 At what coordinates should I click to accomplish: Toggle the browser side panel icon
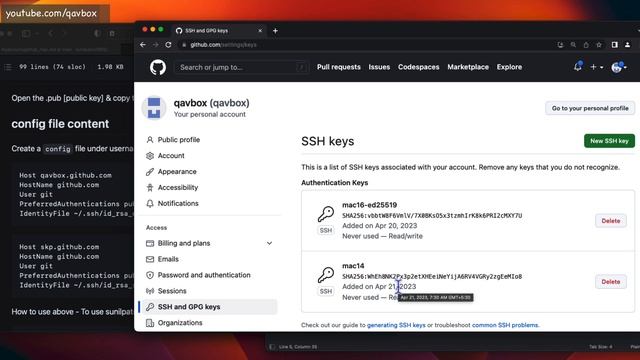[x=615, y=45]
